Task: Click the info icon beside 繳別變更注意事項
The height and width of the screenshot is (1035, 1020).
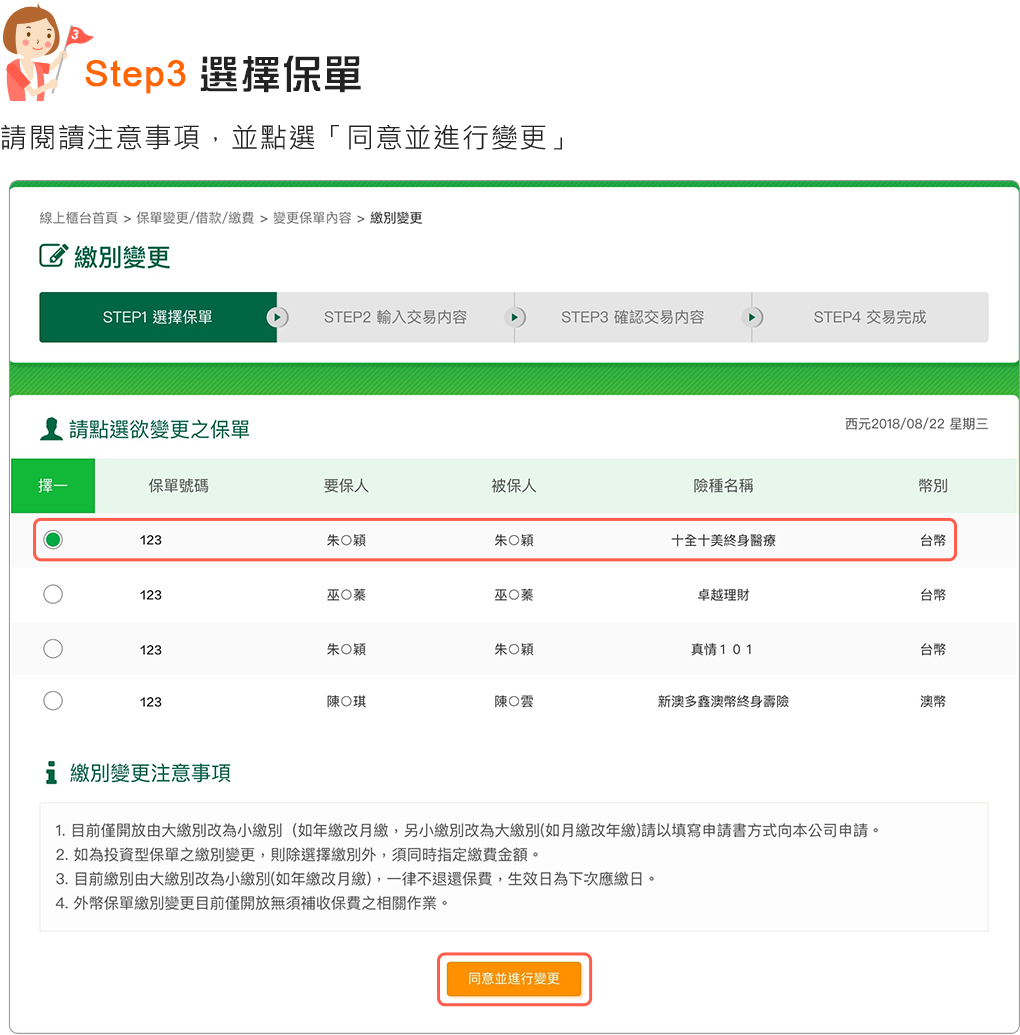Action: click(51, 772)
